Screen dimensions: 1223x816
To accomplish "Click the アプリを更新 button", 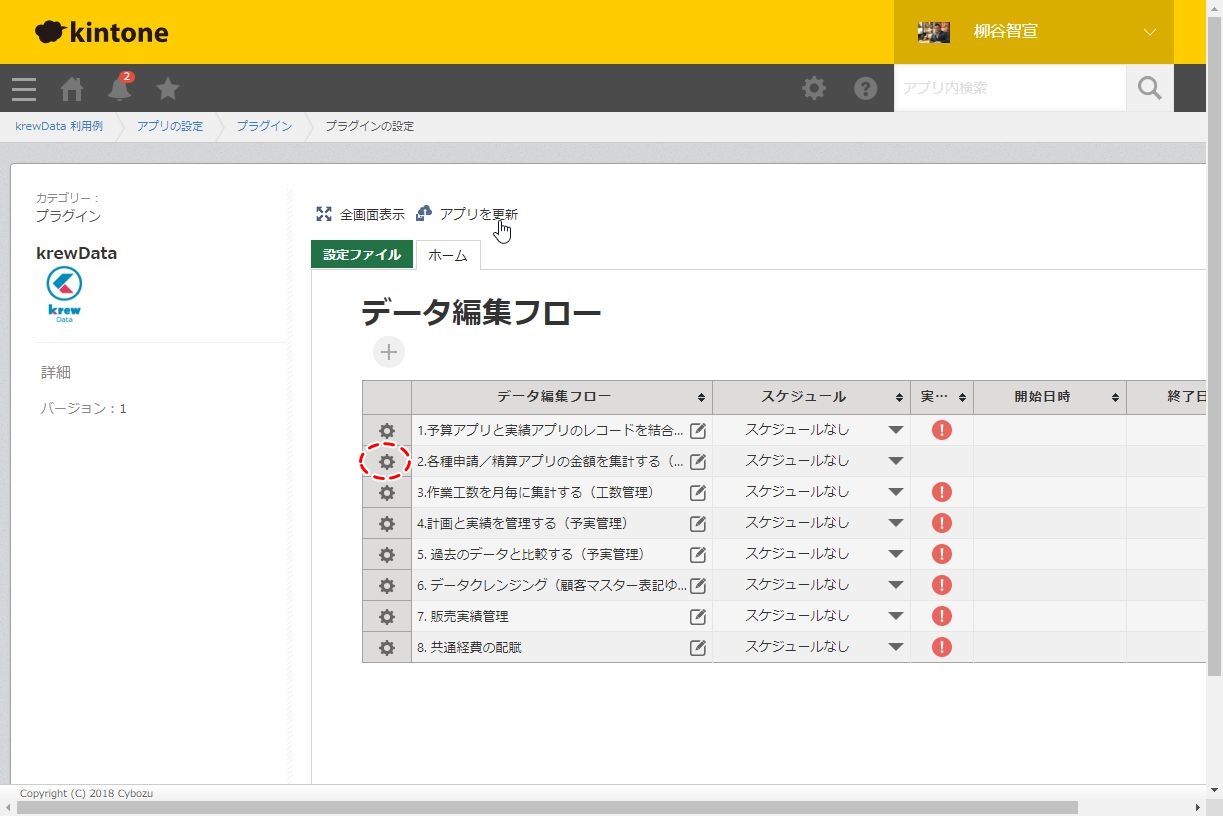I will pos(468,214).
